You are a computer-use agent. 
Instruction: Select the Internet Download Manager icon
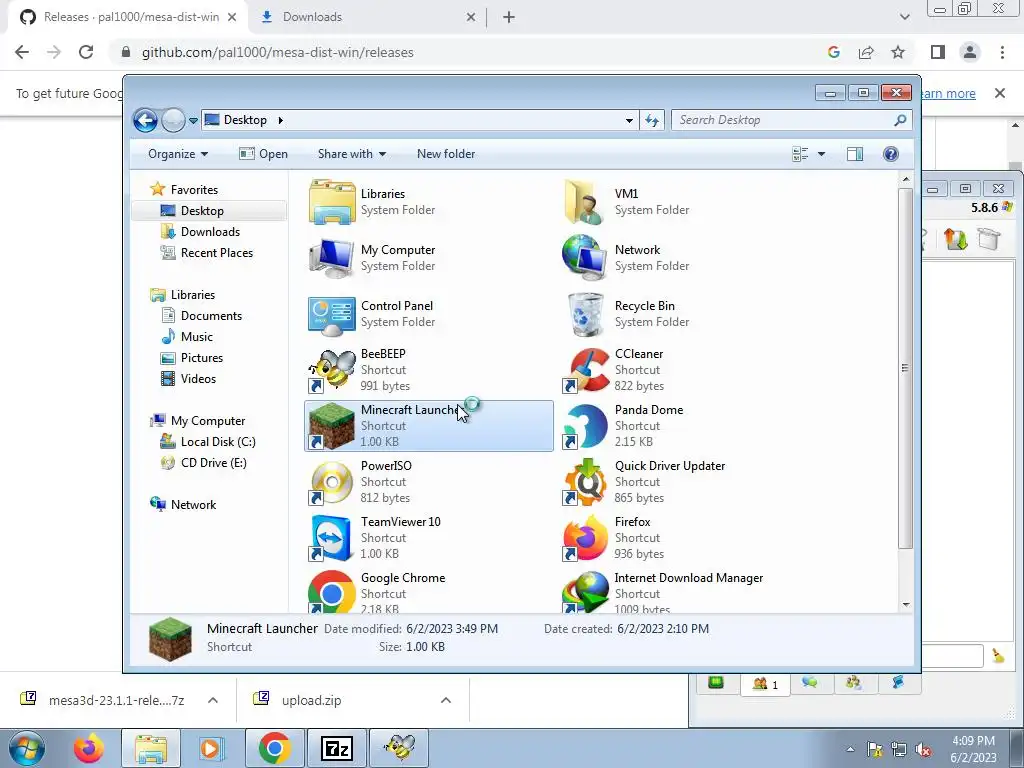[x=586, y=592]
